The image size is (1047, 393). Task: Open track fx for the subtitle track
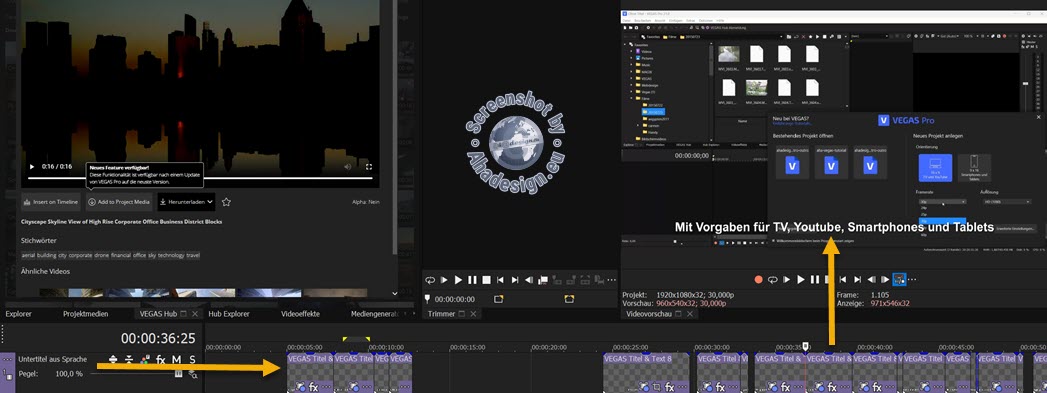[x=160, y=359]
